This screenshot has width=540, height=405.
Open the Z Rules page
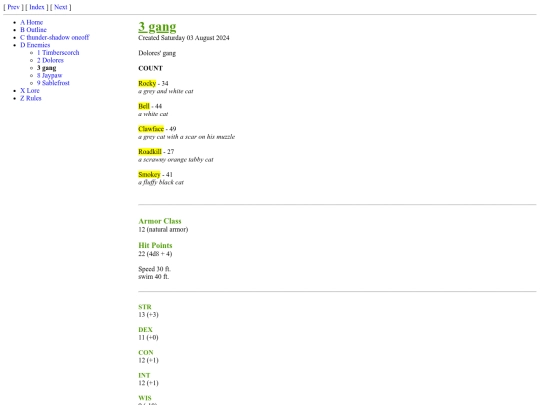coord(31,98)
